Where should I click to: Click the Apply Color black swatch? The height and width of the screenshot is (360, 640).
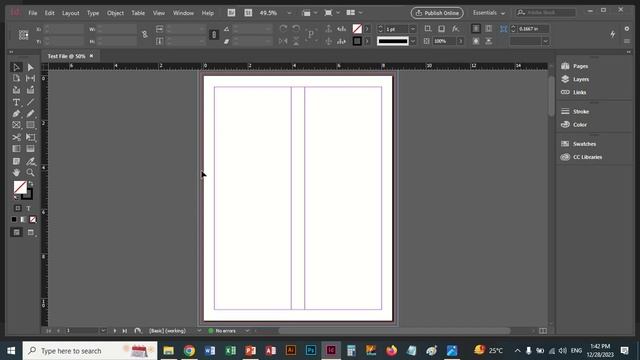point(14,220)
